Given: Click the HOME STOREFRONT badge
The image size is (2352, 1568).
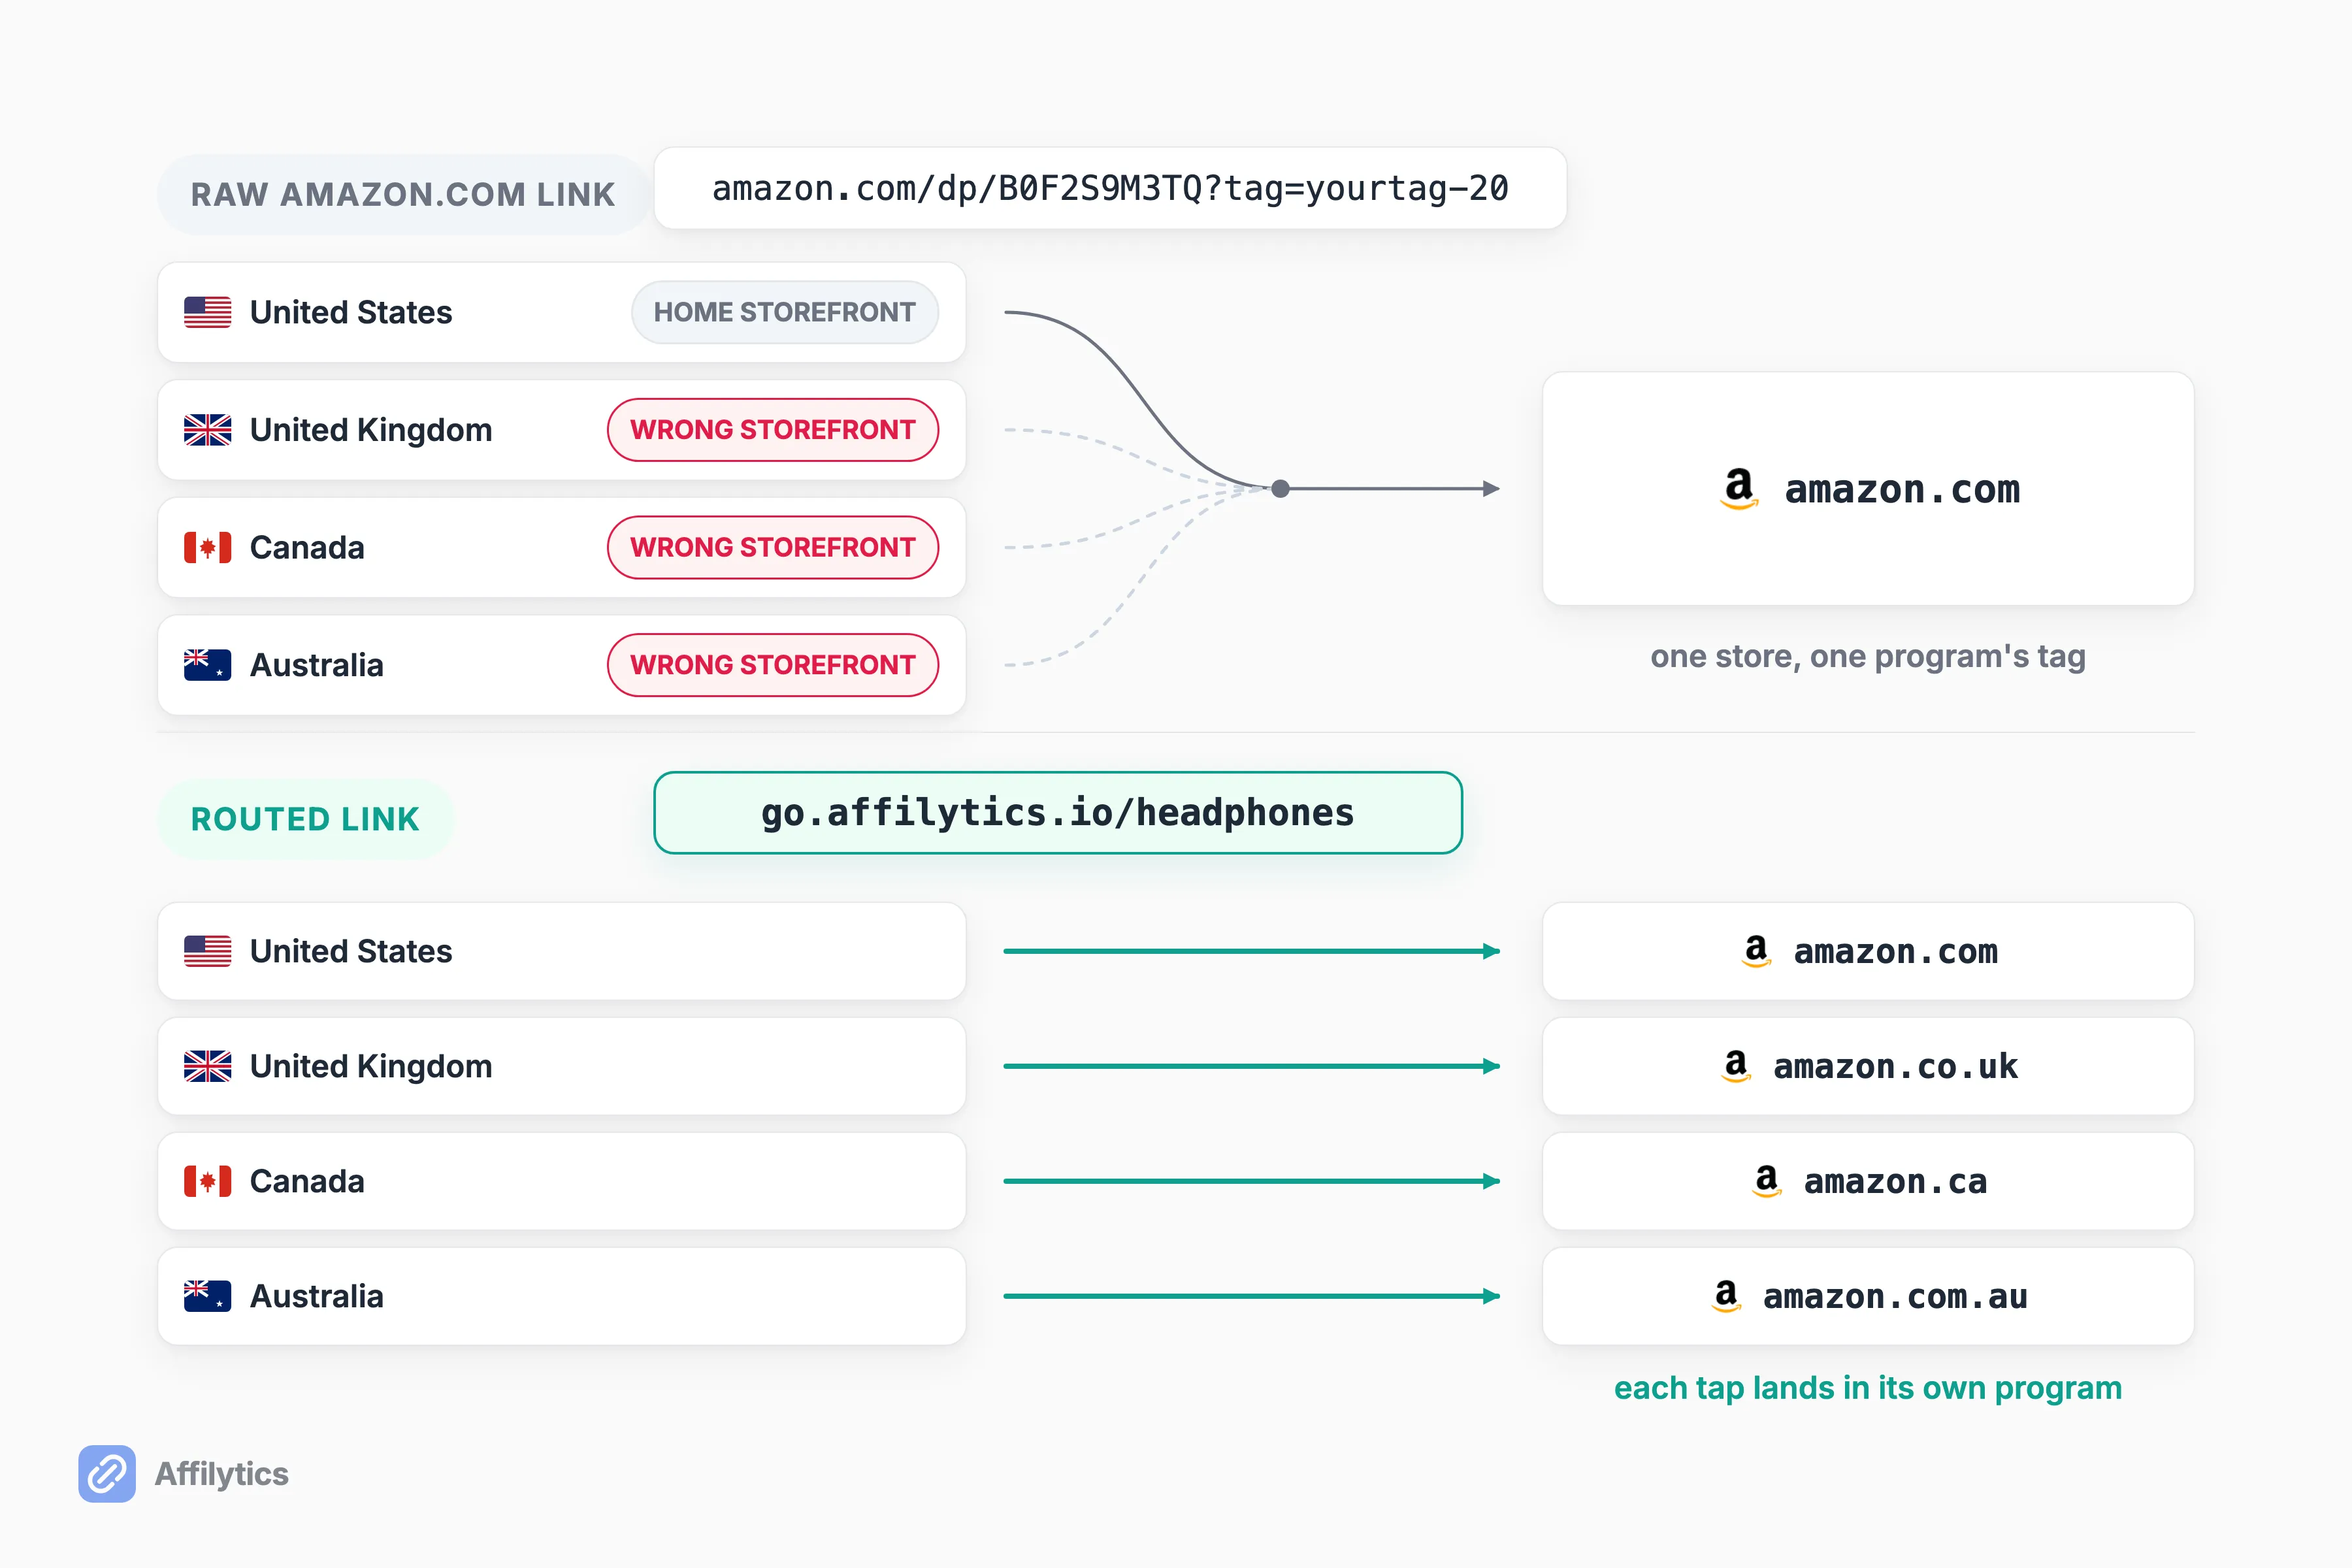Looking at the screenshot, I should (x=785, y=312).
